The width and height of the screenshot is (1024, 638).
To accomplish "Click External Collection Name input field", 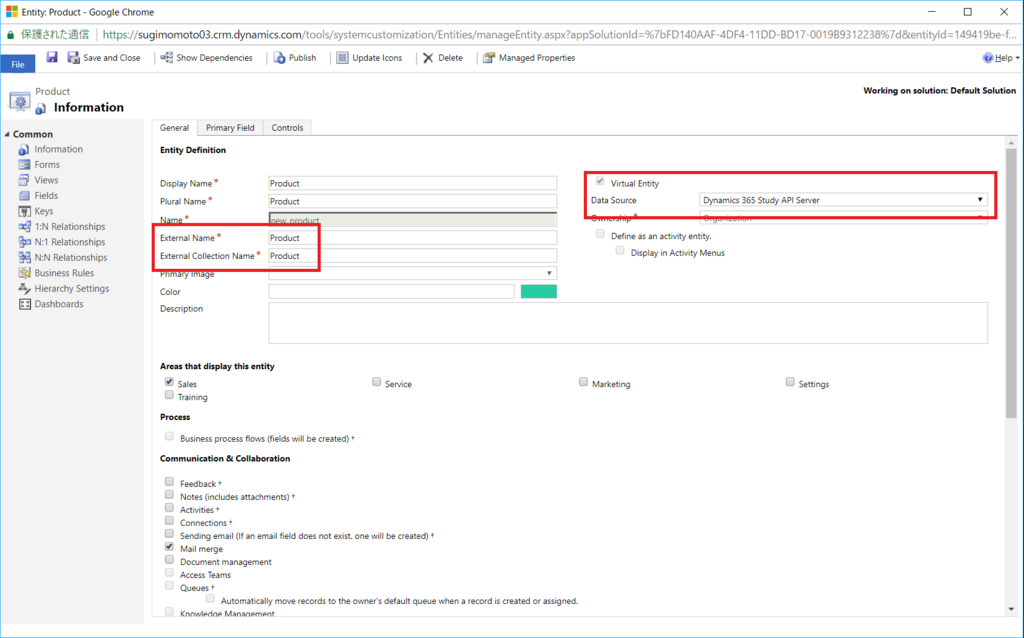I will pos(413,256).
